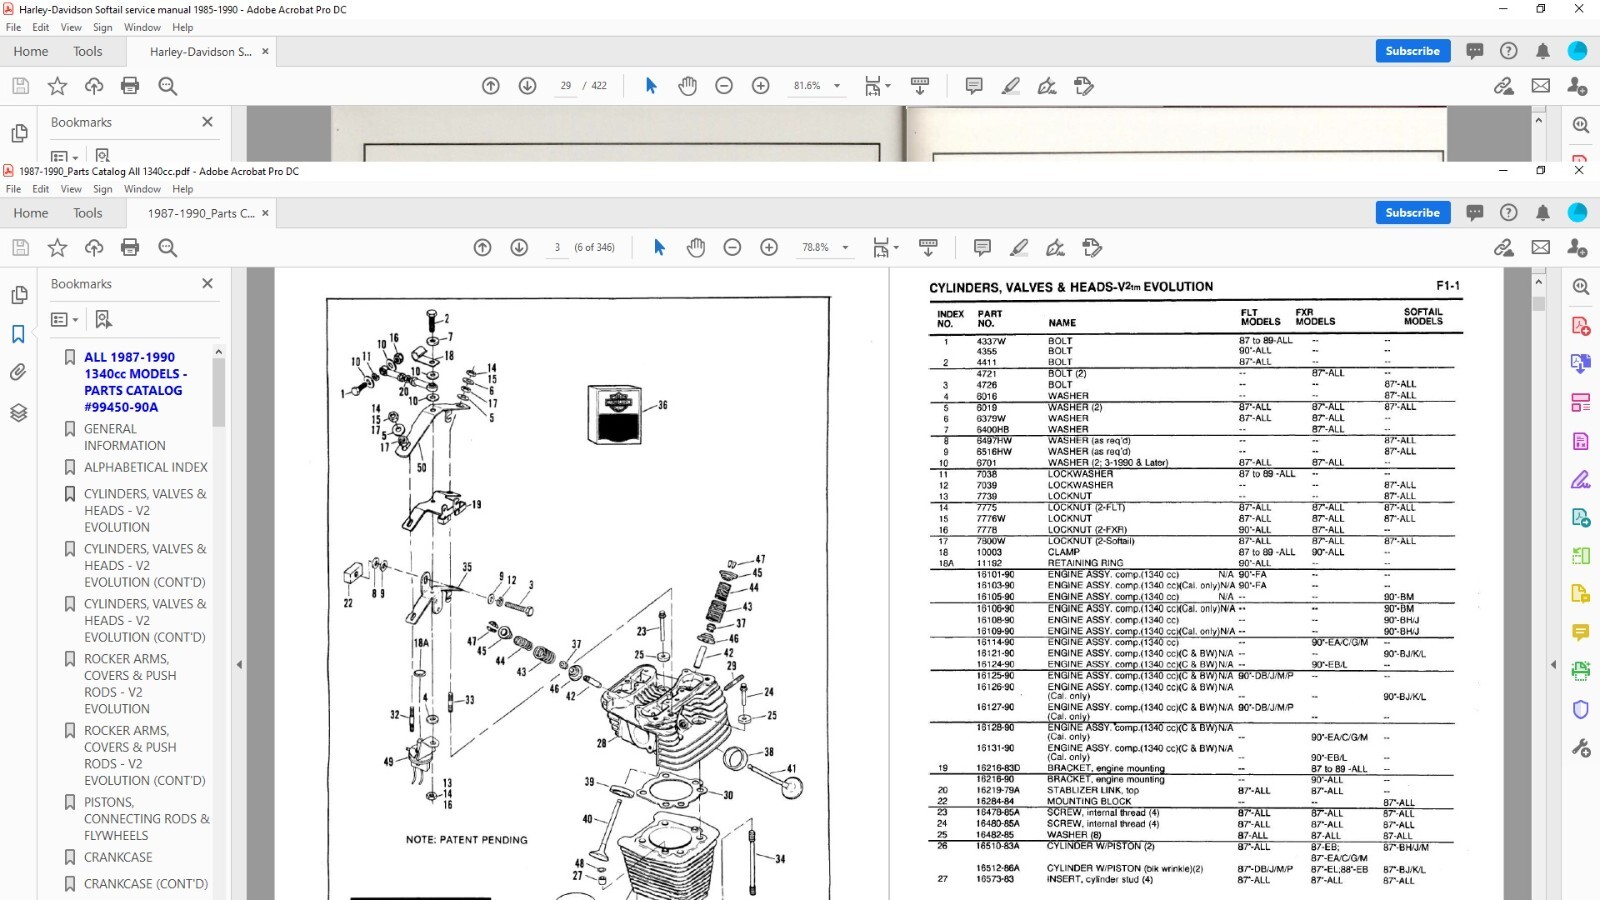Open scrolling mode dropdown in Parts Catalog toolbar

(x=928, y=247)
